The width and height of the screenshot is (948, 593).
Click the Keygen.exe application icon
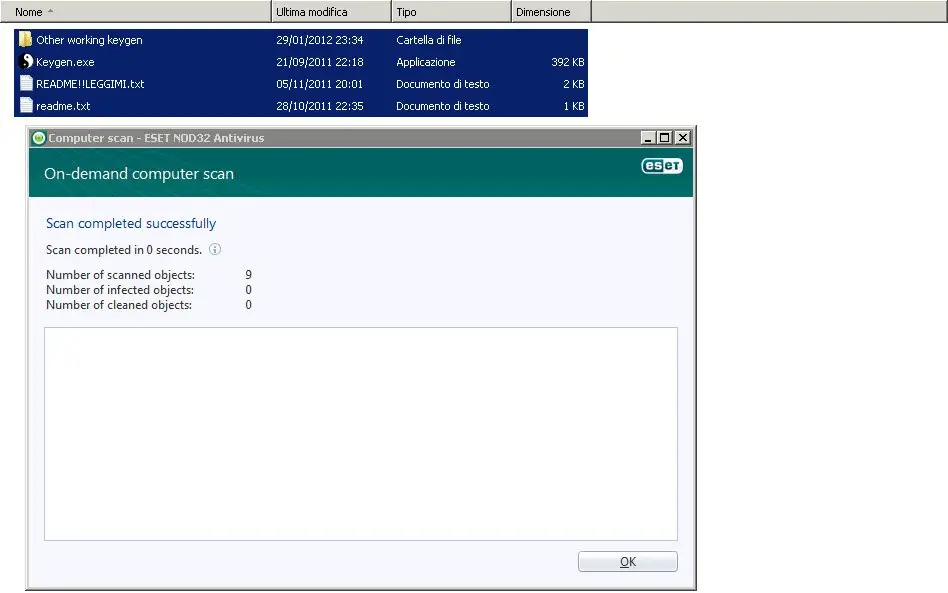[25, 62]
